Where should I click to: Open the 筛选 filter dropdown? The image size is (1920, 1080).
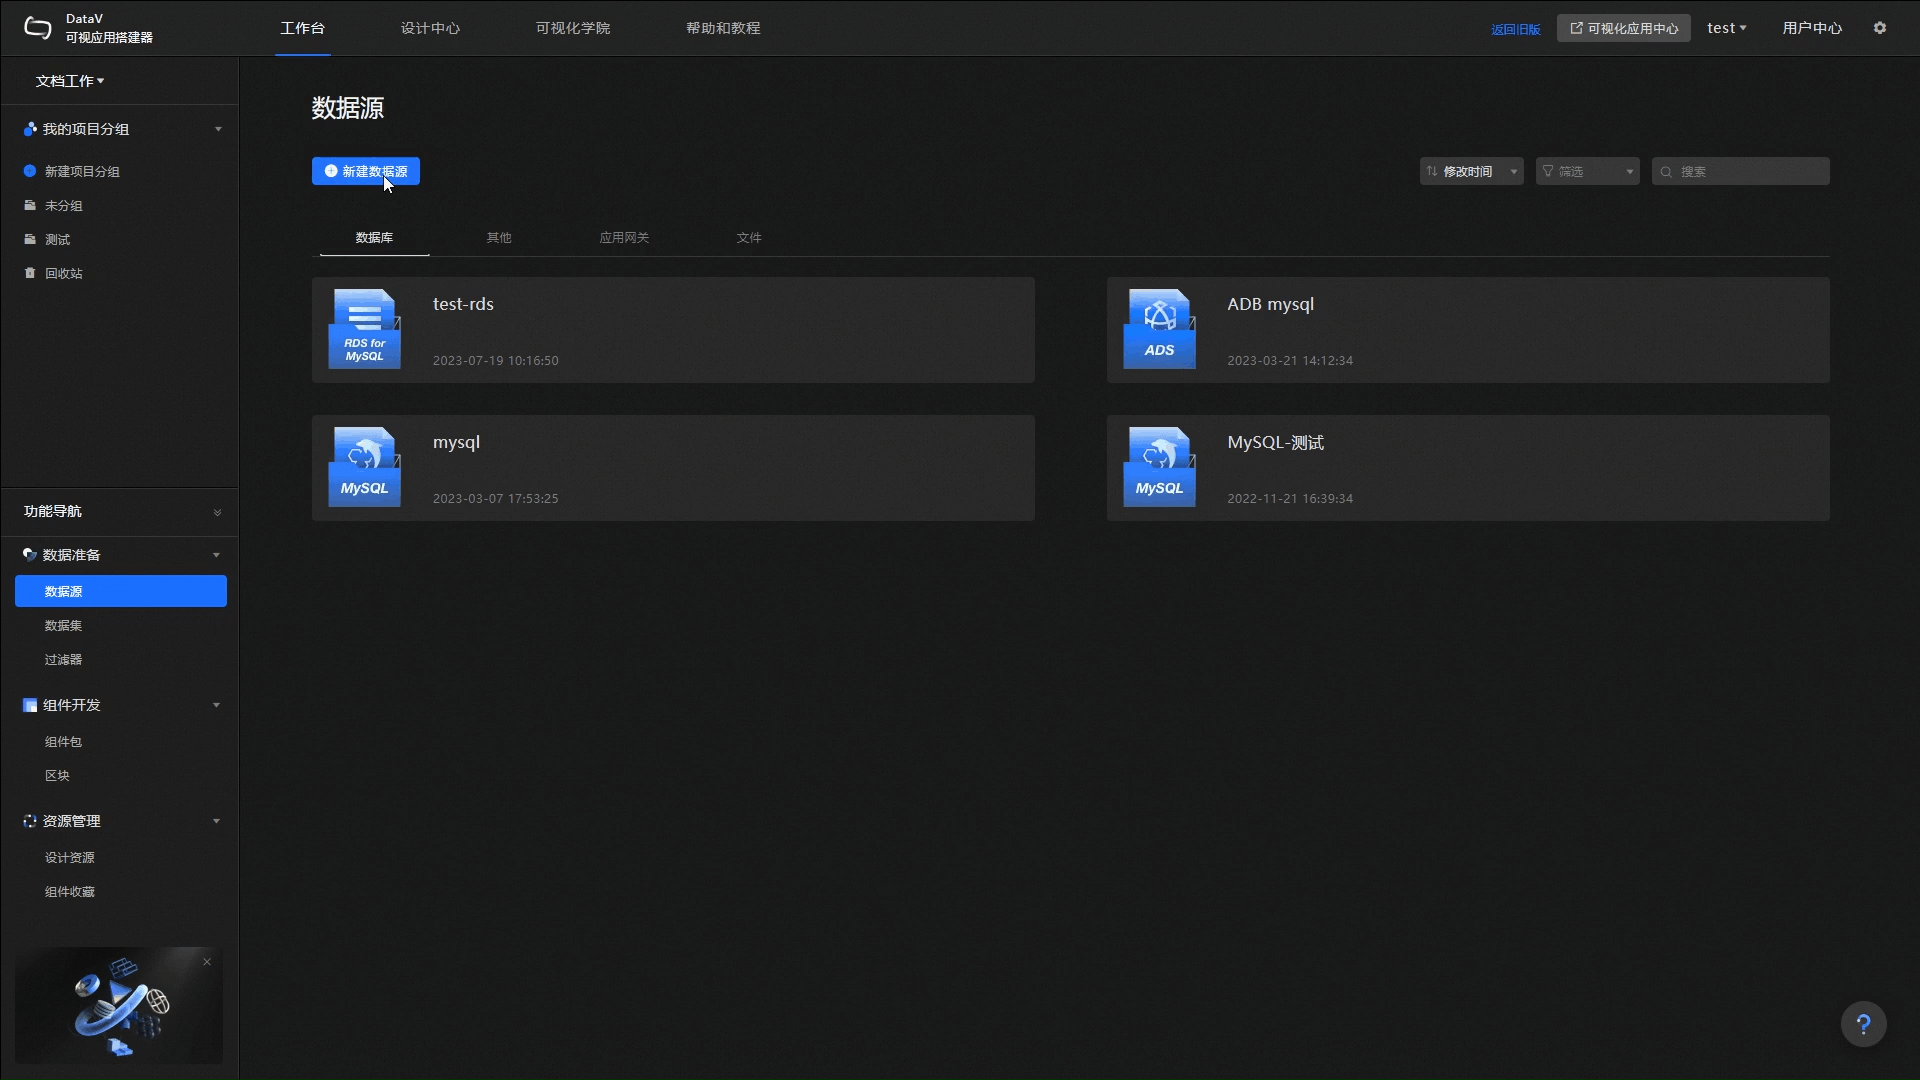click(1588, 171)
